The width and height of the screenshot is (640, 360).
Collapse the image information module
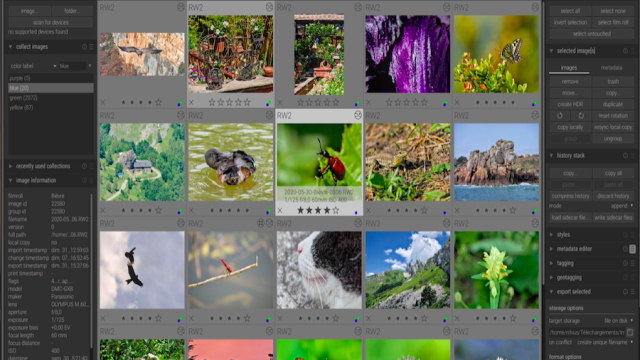[x=10, y=180]
